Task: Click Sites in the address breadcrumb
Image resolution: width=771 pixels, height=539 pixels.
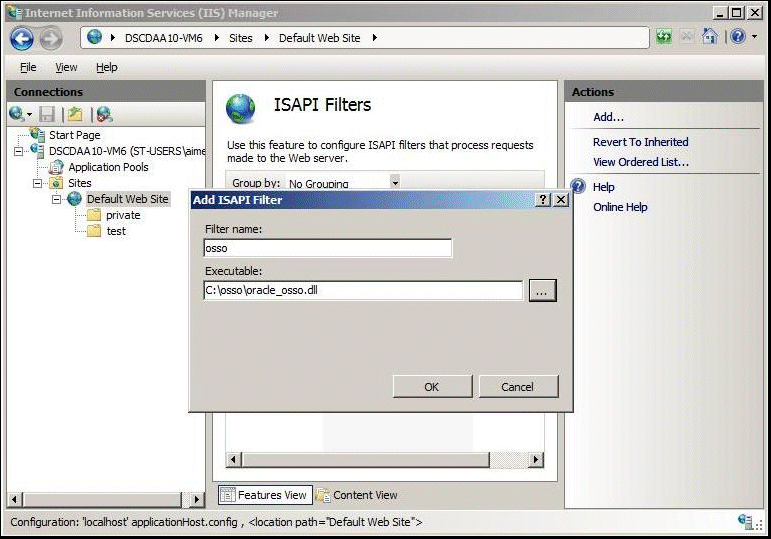Action: click(x=240, y=38)
